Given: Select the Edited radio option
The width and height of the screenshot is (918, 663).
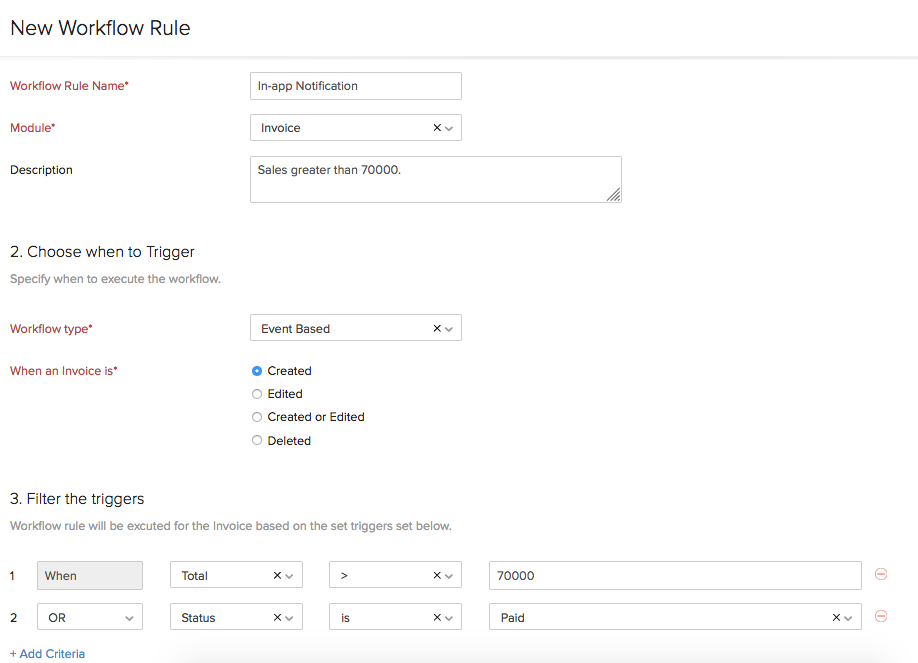Looking at the screenshot, I should pos(257,394).
